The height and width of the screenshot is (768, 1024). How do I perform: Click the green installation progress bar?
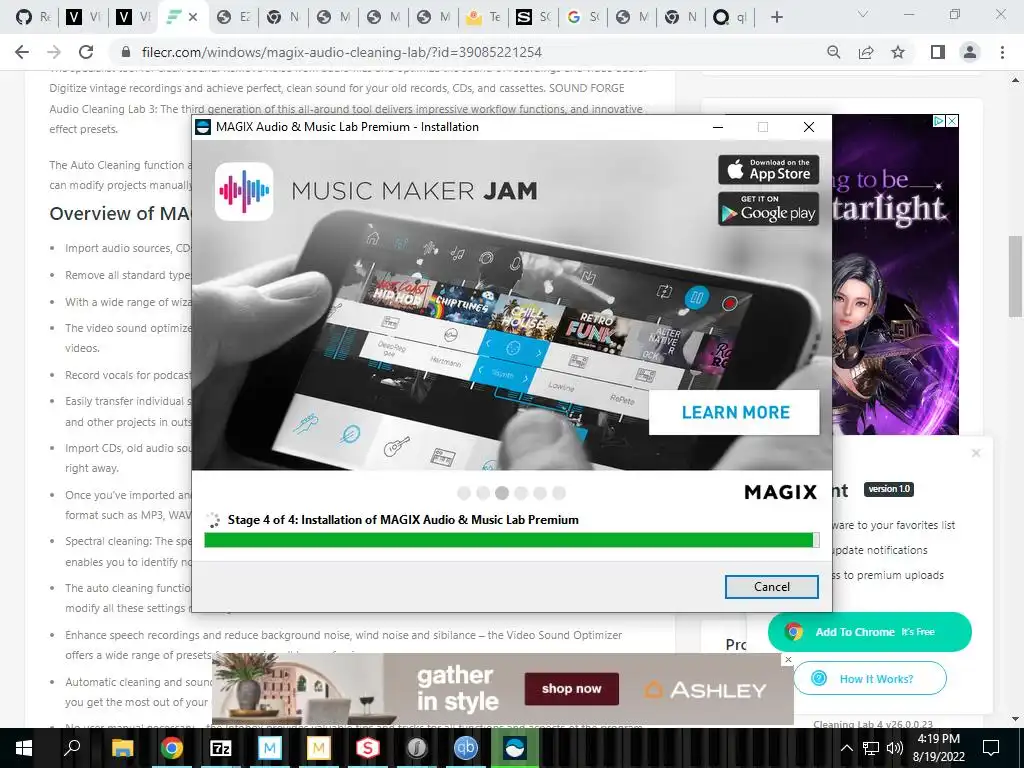click(x=511, y=540)
